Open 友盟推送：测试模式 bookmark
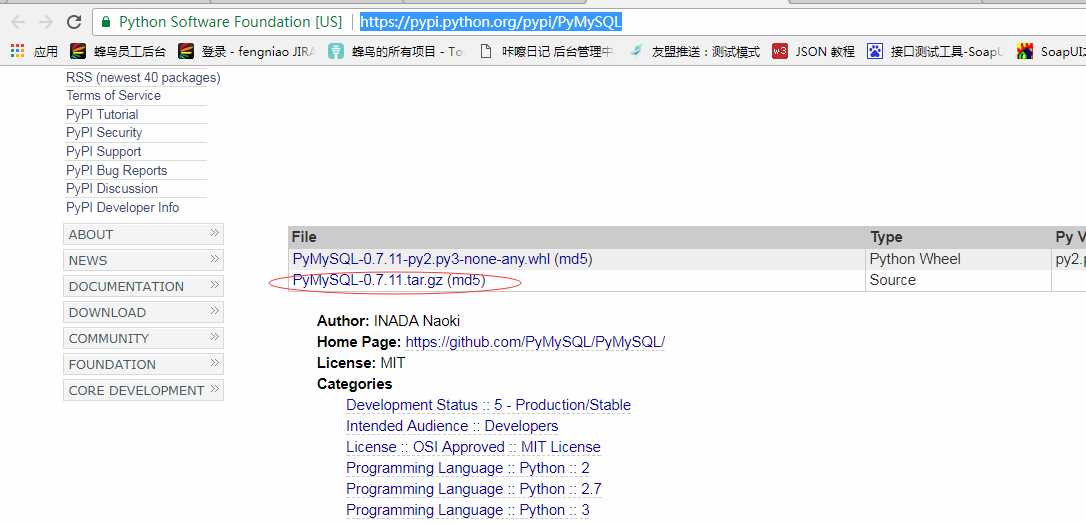The width and height of the screenshot is (1086, 523). click(694, 51)
